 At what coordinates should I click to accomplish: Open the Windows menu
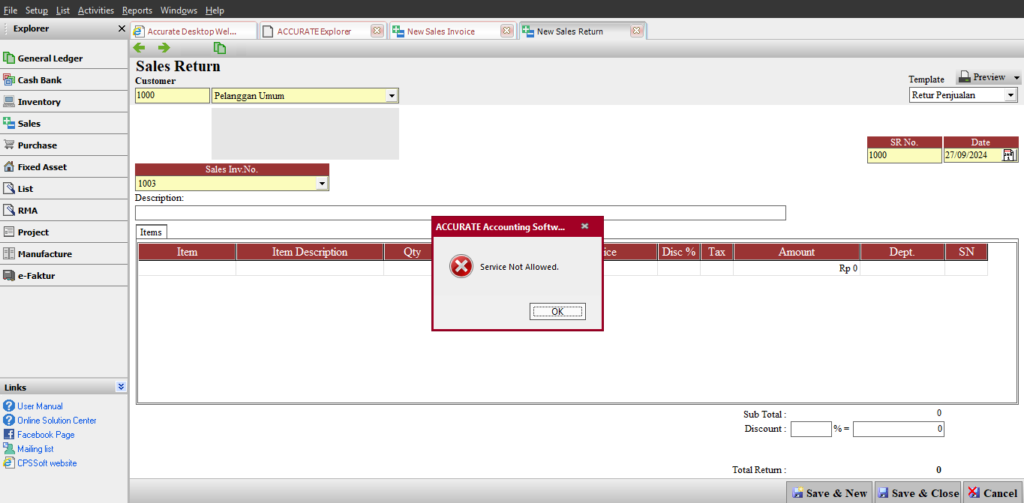tap(178, 10)
